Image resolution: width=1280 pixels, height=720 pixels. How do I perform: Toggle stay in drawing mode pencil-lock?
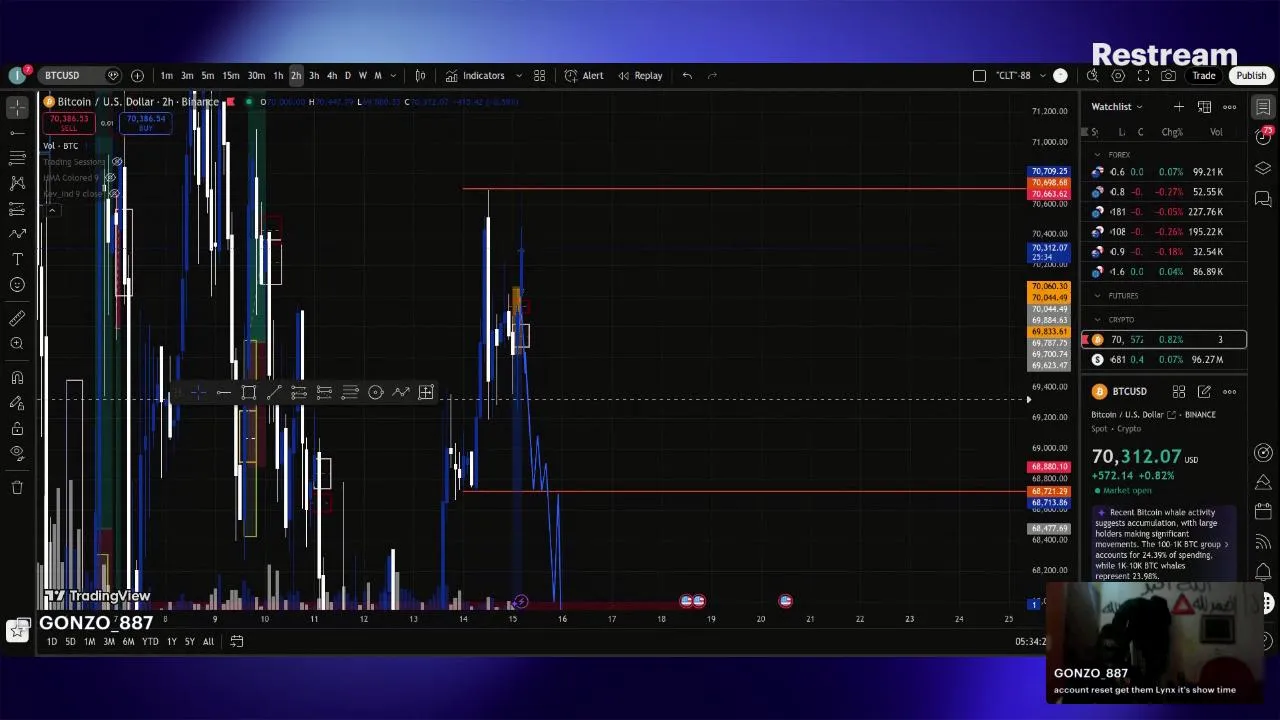(x=17, y=403)
